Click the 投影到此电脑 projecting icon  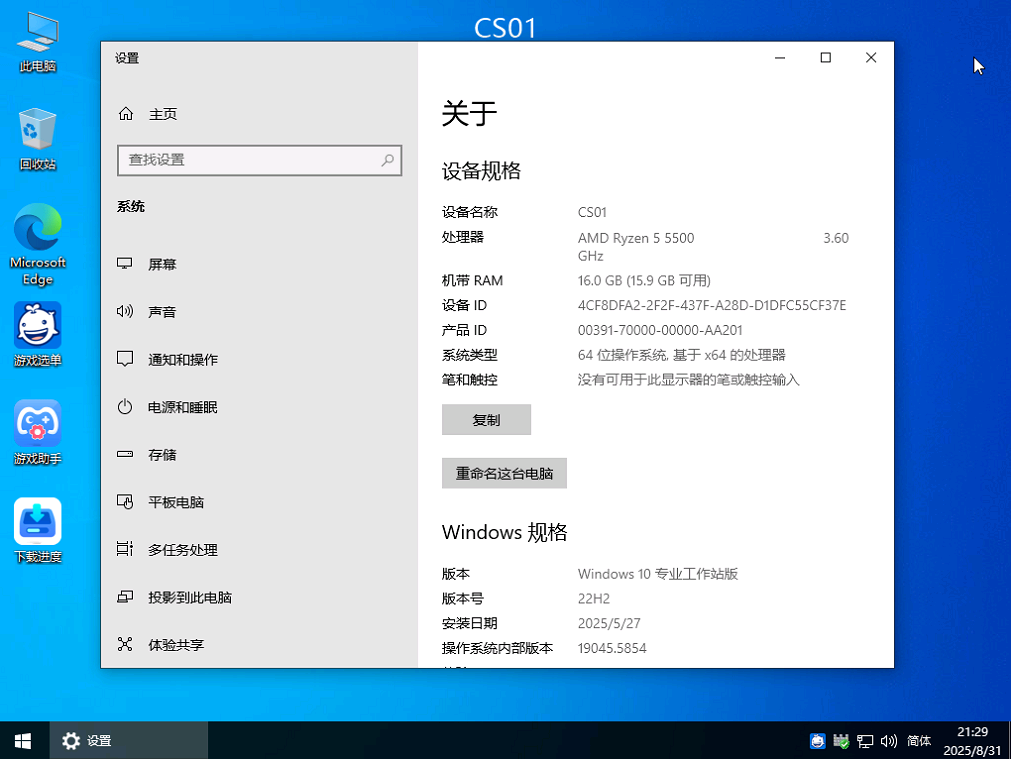point(124,597)
